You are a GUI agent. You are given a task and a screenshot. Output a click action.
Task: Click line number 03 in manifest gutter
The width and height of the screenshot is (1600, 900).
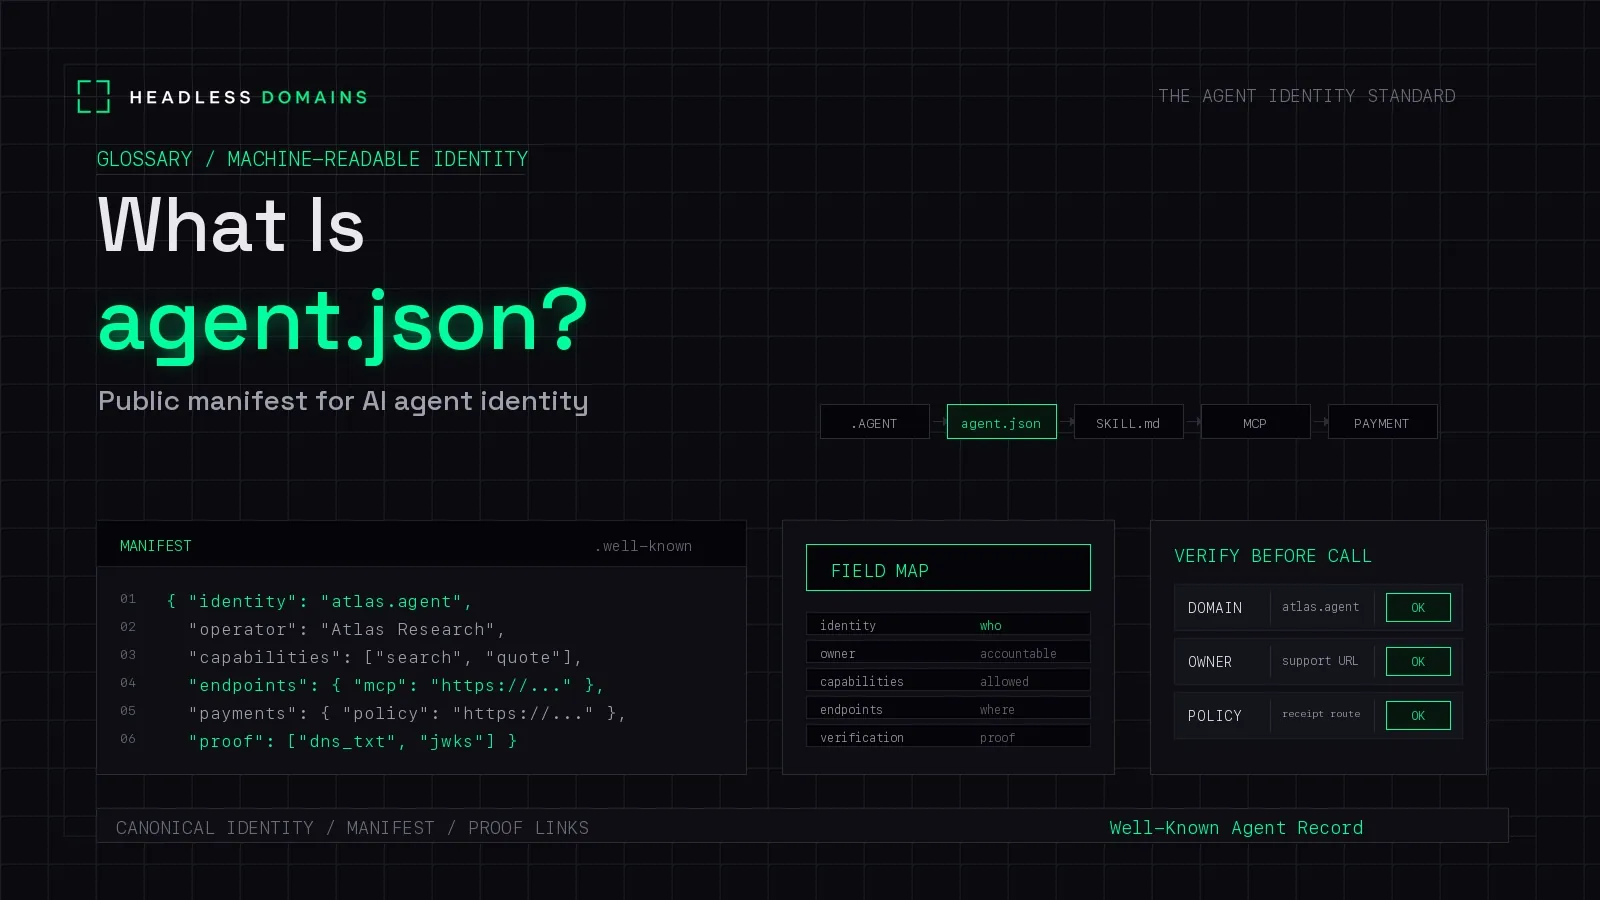(128, 655)
